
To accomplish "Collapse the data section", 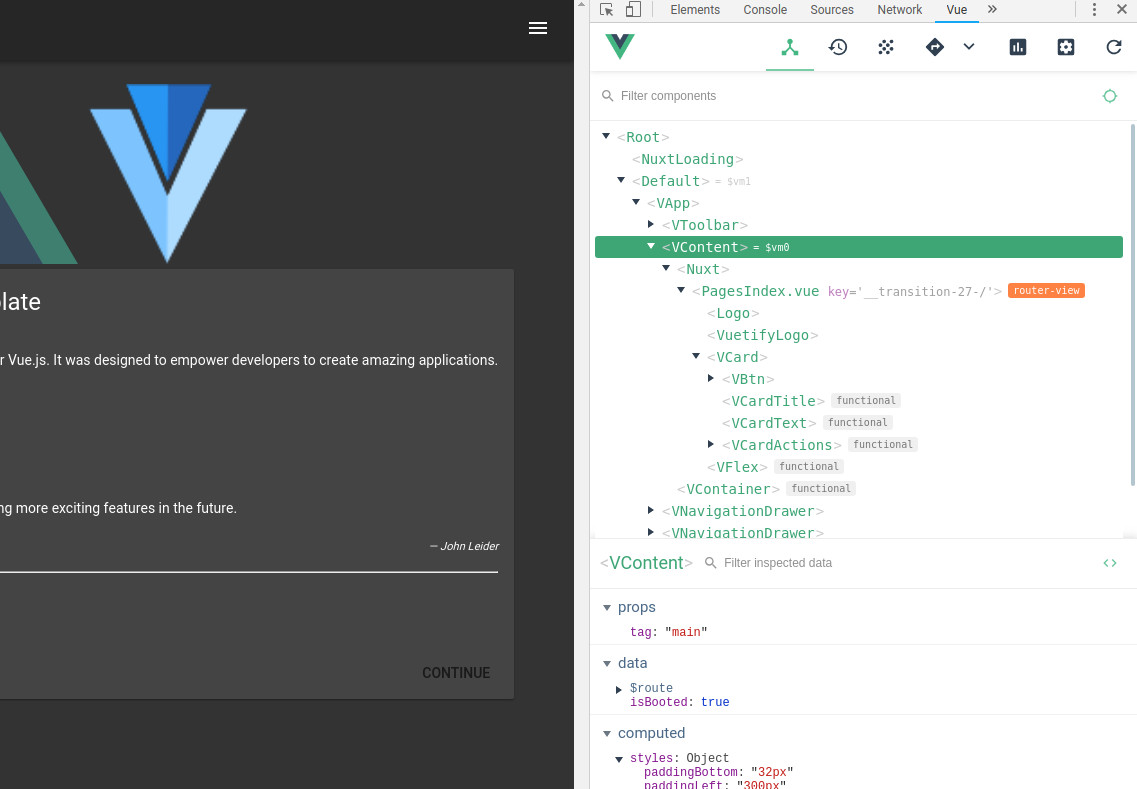I will (607, 664).
